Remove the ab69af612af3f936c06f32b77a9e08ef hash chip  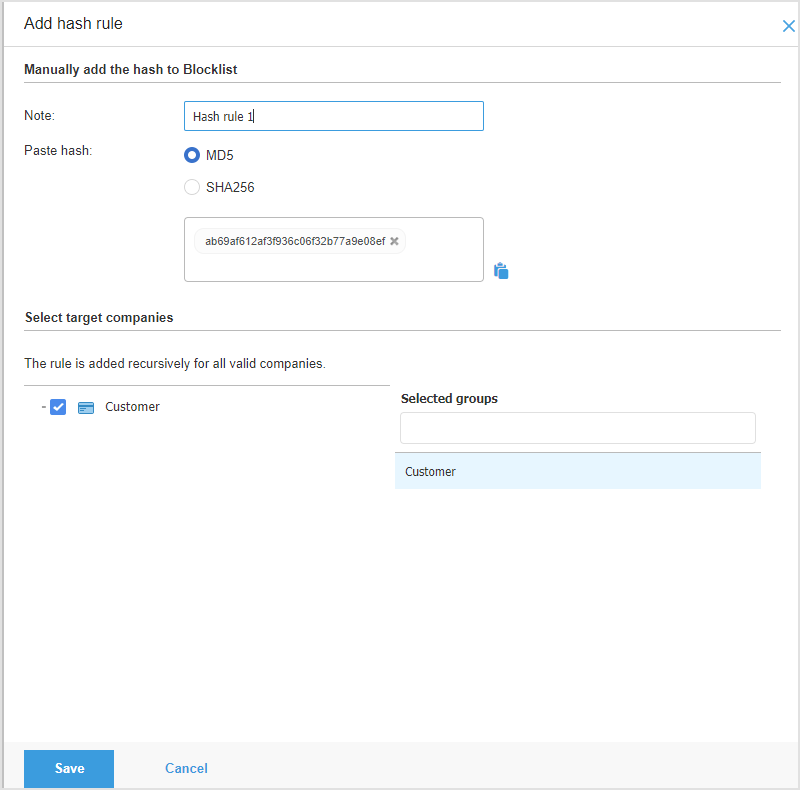point(394,241)
